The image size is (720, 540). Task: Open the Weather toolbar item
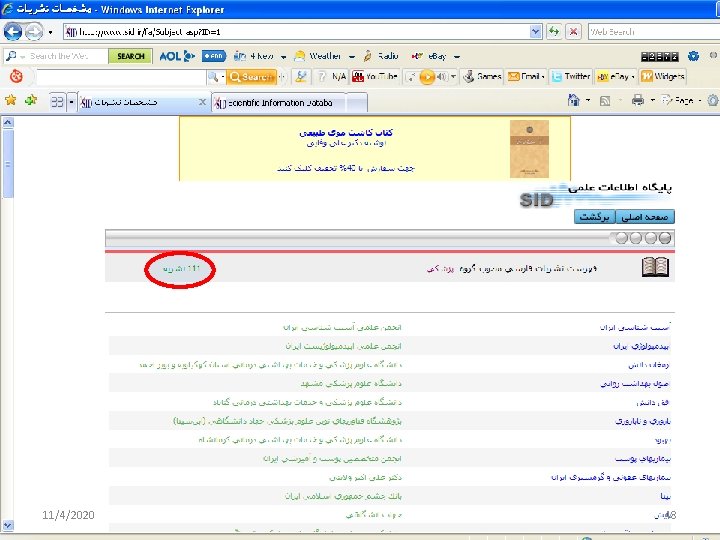pyautogui.click(x=318, y=56)
